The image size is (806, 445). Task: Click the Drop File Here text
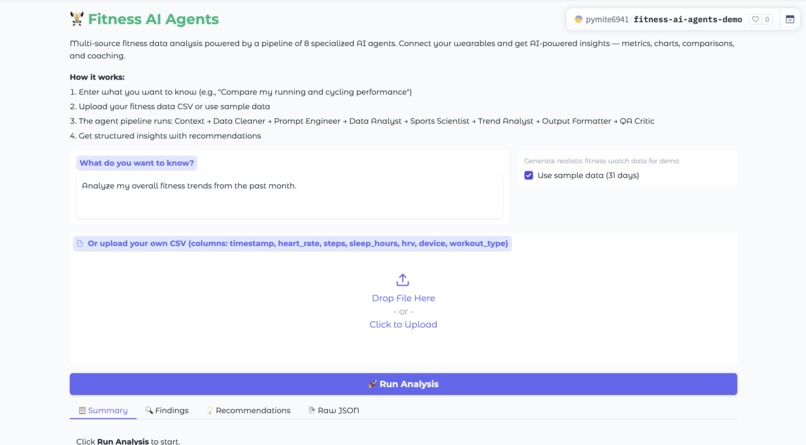point(403,298)
